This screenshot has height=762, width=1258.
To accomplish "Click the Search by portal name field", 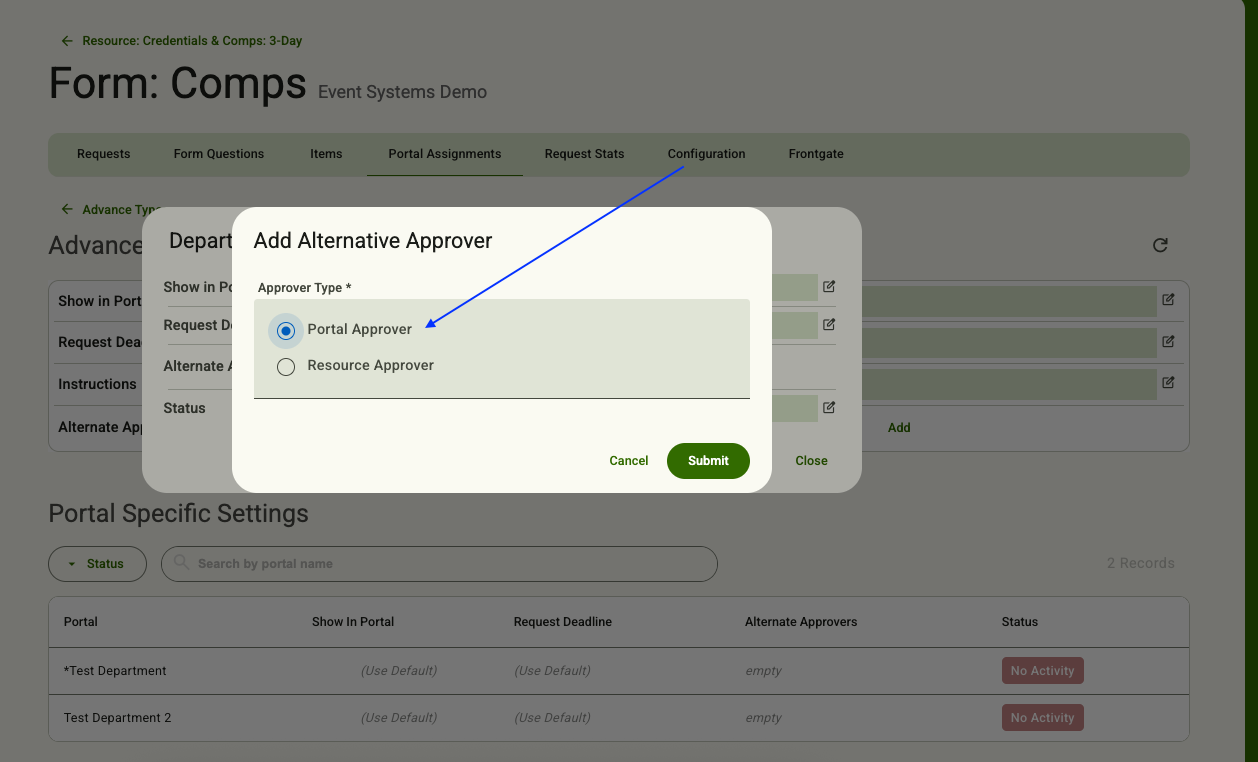I will pos(439,564).
